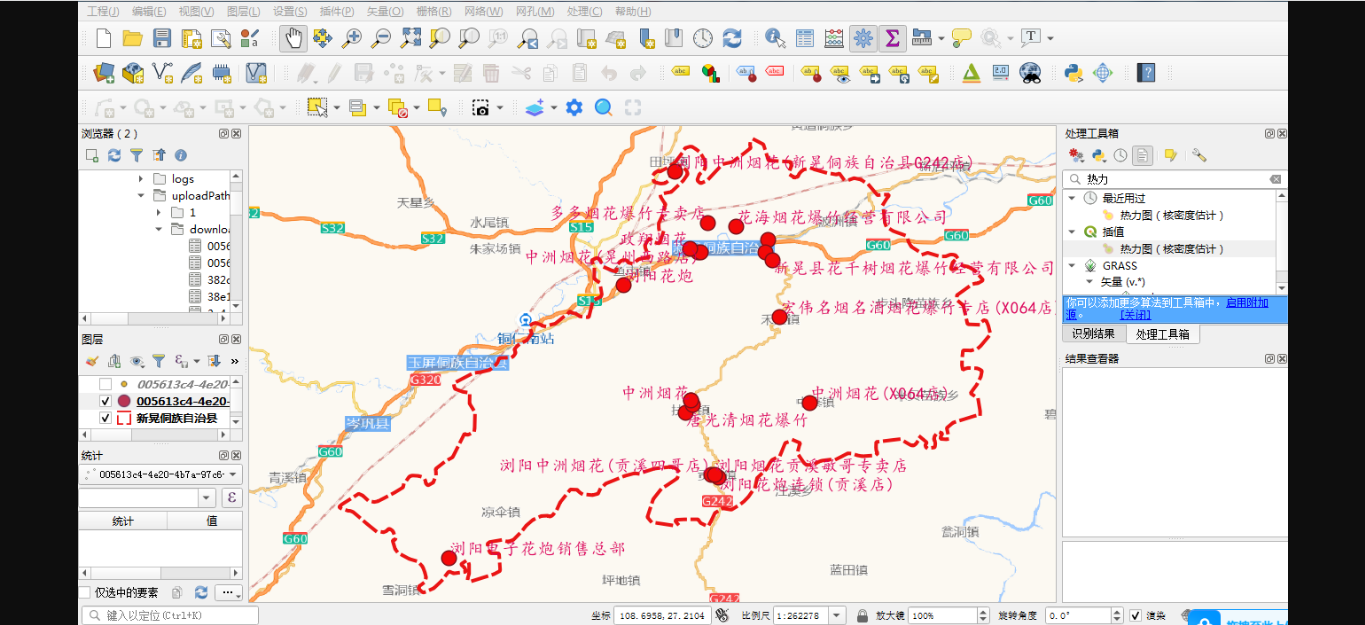Open the help book icon

1147,73
